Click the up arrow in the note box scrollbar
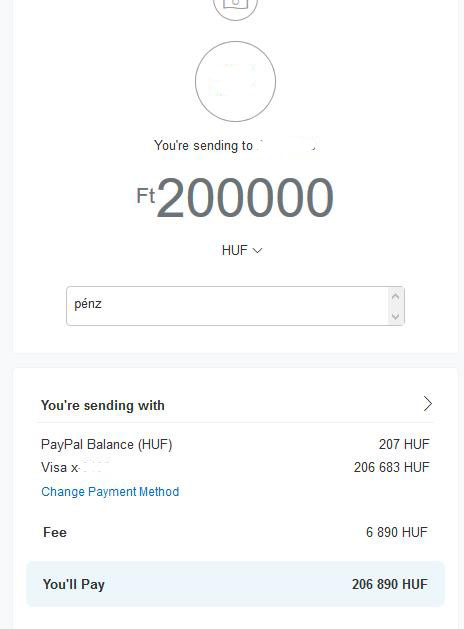Image resolution: width=464 pixels, height=629 pixels. point(395,296)
